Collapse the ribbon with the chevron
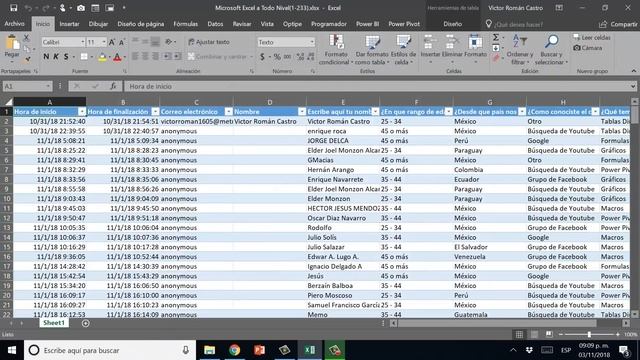Viewport: 640px width, 360px height. 633,71
